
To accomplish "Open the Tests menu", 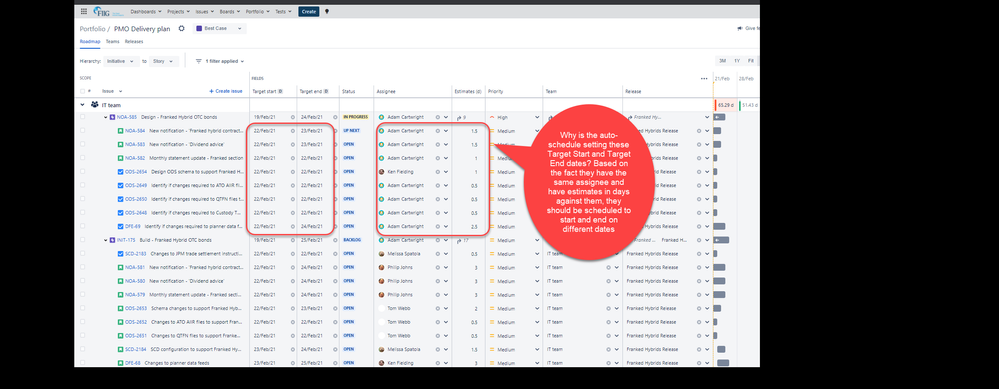I will point(283,11).
